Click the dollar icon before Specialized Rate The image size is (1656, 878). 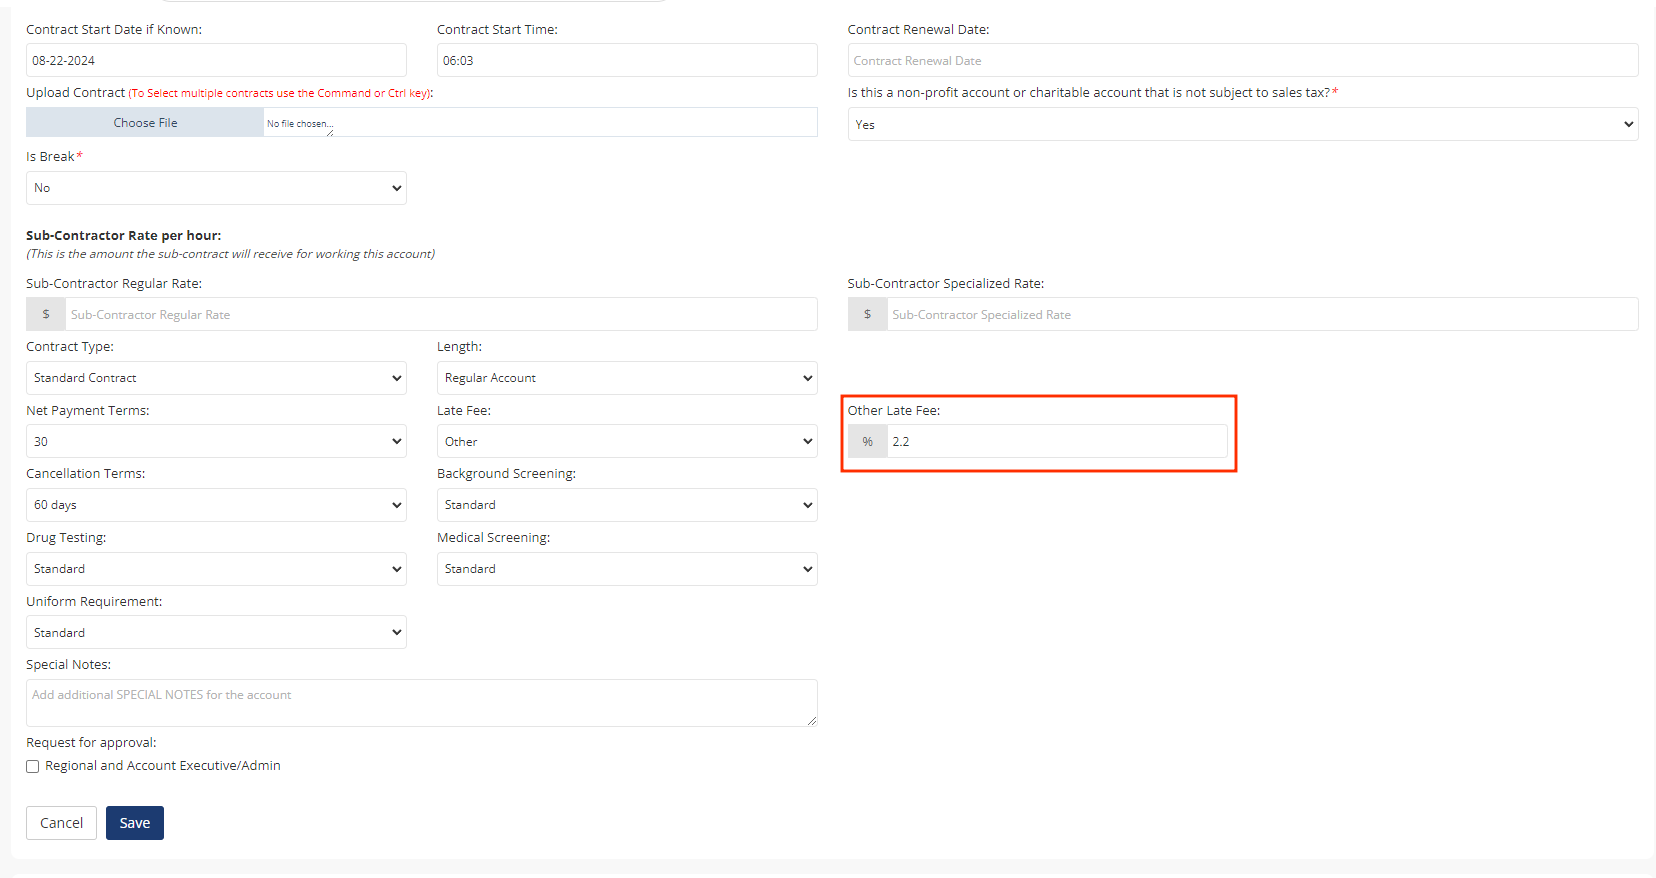click(x=868, y=314)
